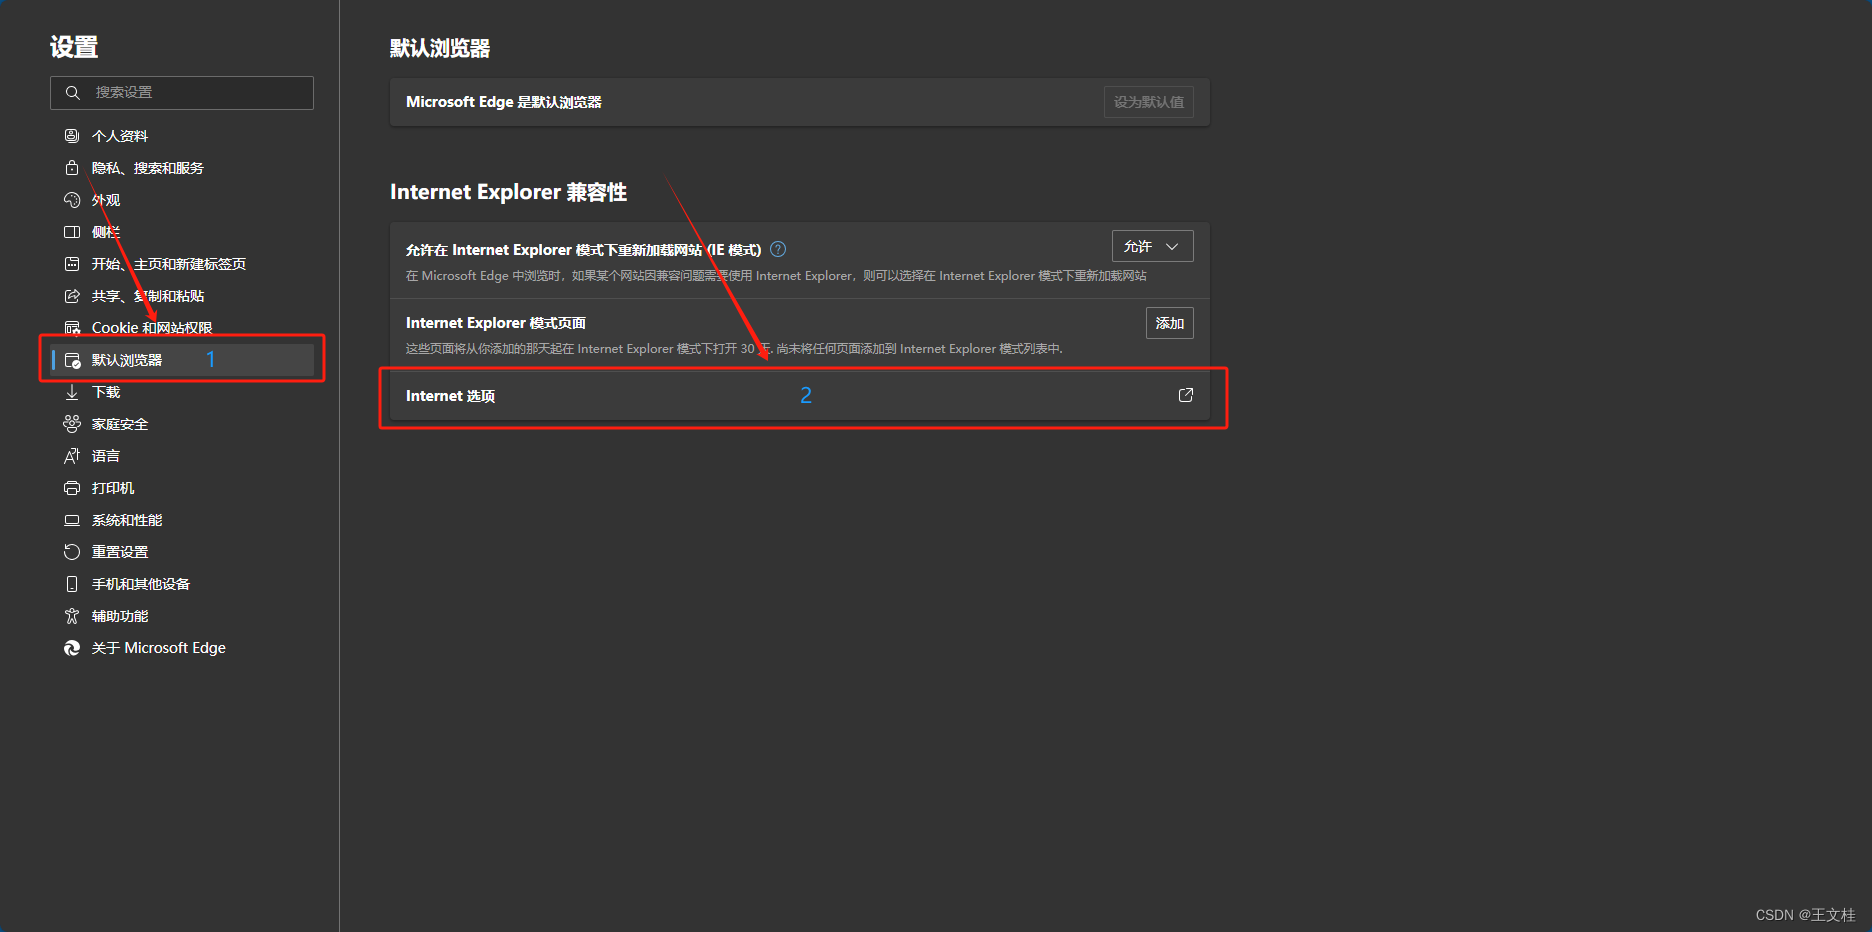Go to 隐私、搜索和服务 settings
This screenshot has height=932, width=1872.
click(x=182, y=168)
